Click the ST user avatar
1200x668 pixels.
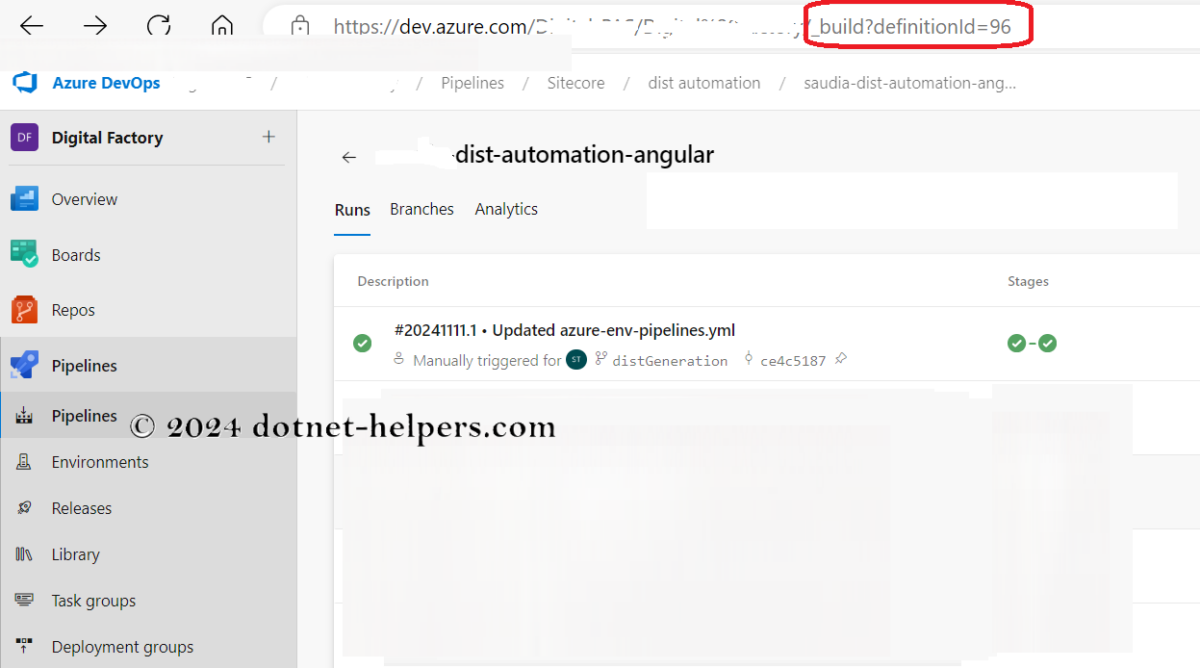tap(577, 360)
